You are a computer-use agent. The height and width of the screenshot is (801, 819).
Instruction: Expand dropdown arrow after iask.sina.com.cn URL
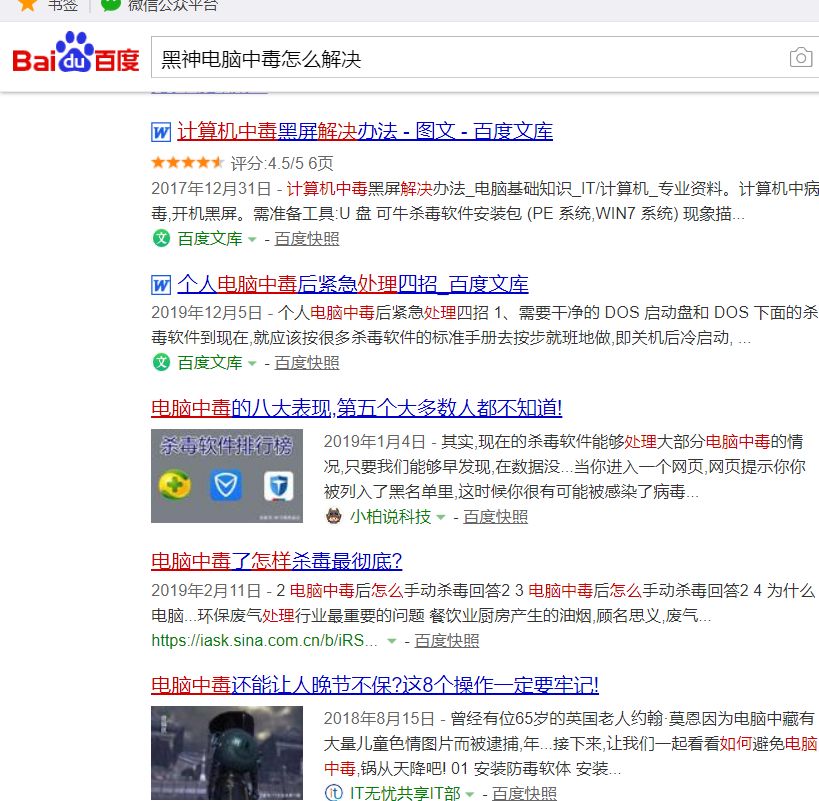392,641
